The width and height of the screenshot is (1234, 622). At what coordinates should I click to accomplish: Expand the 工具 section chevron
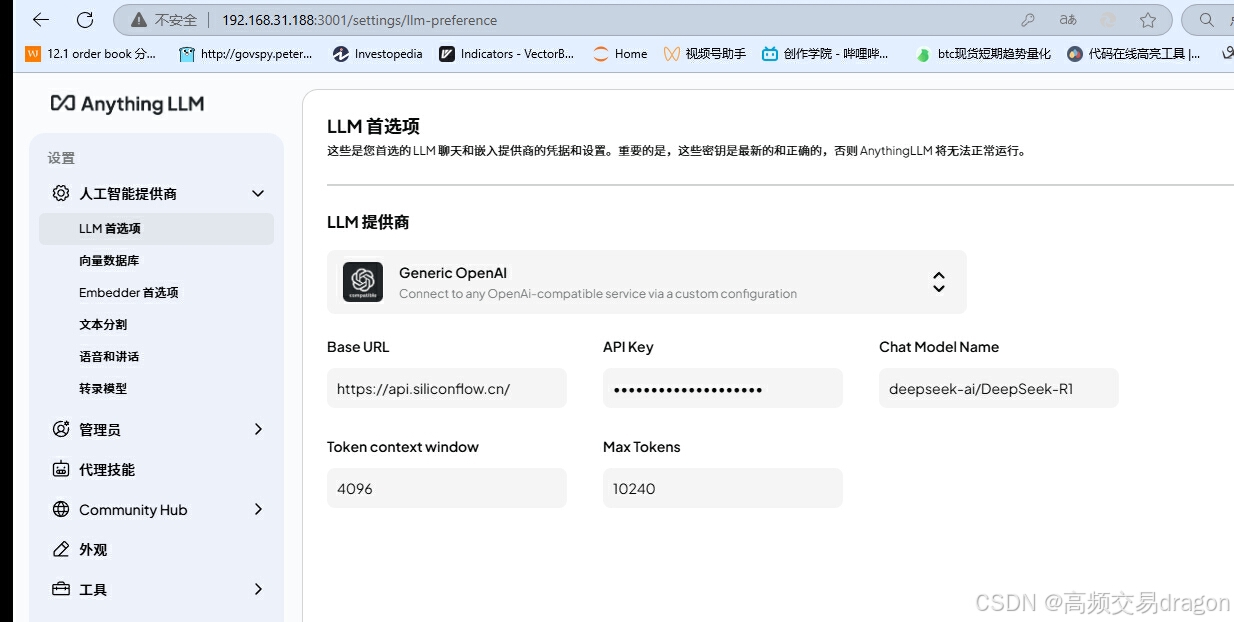pos(258,589)
